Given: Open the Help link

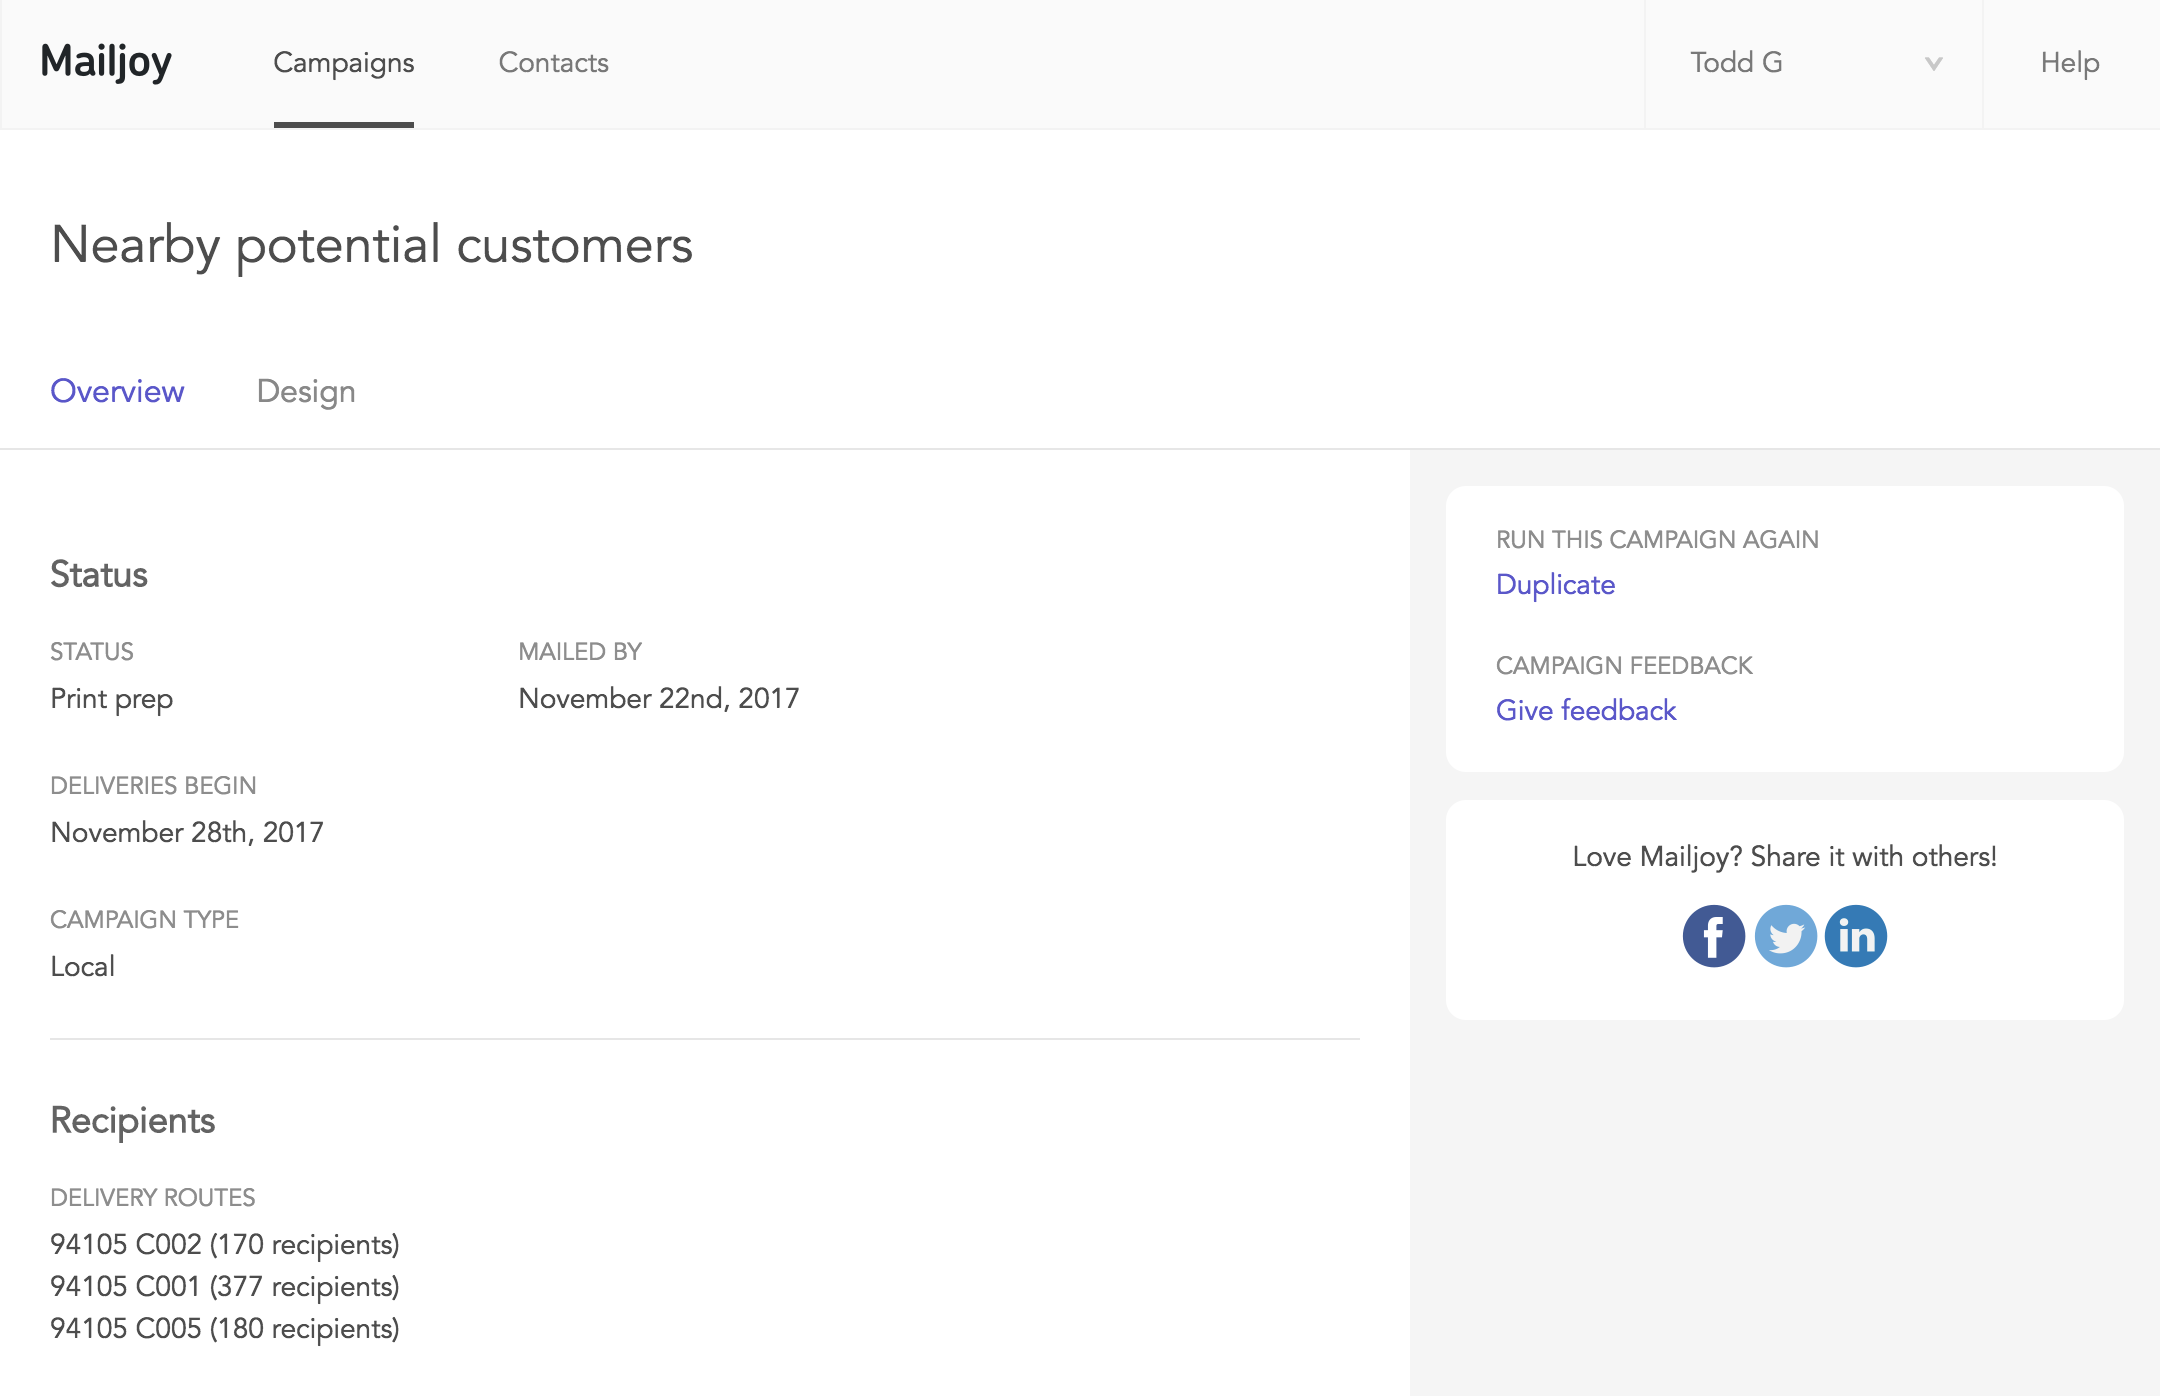Looking at the screenshot, I should coord(2070,63).
